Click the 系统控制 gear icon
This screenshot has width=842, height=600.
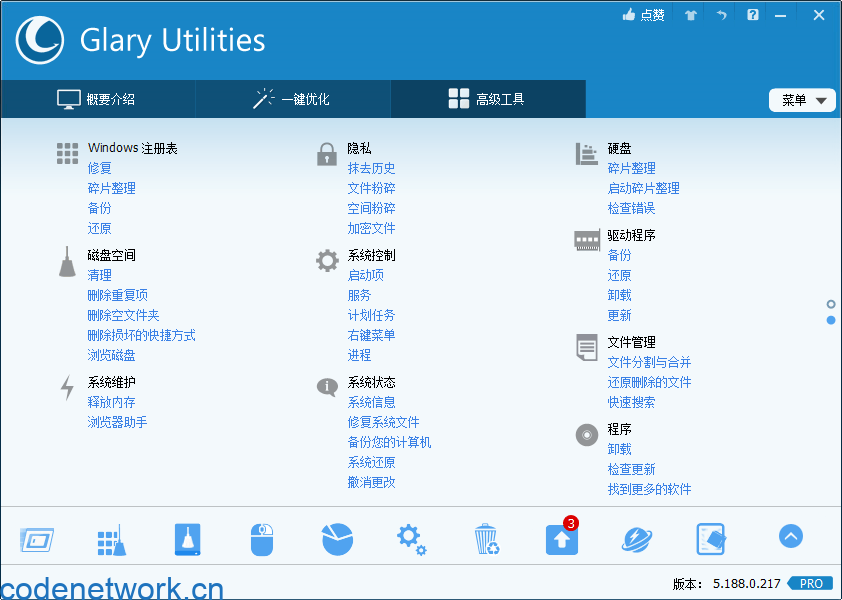tap(327, 261)
